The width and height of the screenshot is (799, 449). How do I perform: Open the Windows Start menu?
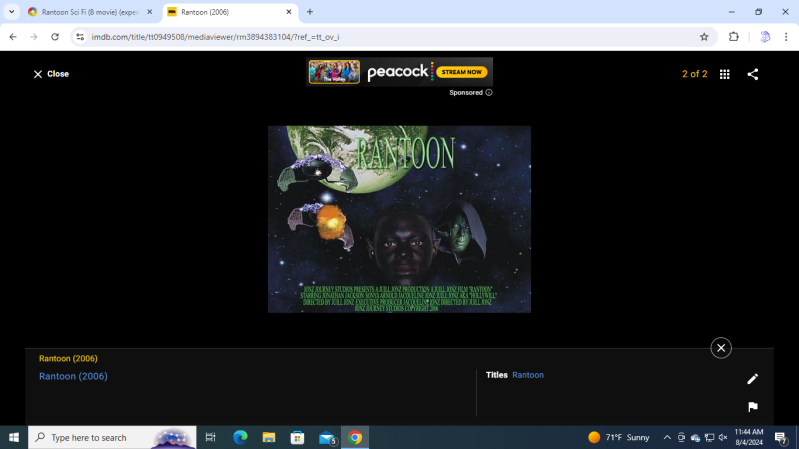tap(14, 437)
